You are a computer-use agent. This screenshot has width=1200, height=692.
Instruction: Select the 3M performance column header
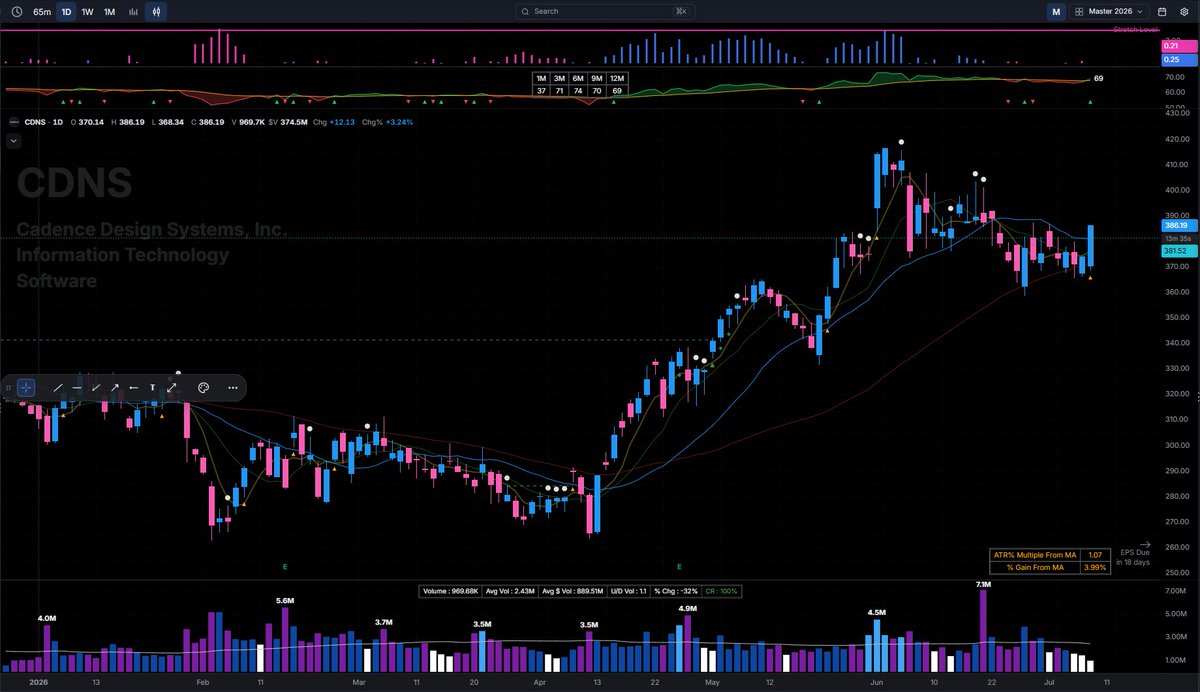coord(560,78)
